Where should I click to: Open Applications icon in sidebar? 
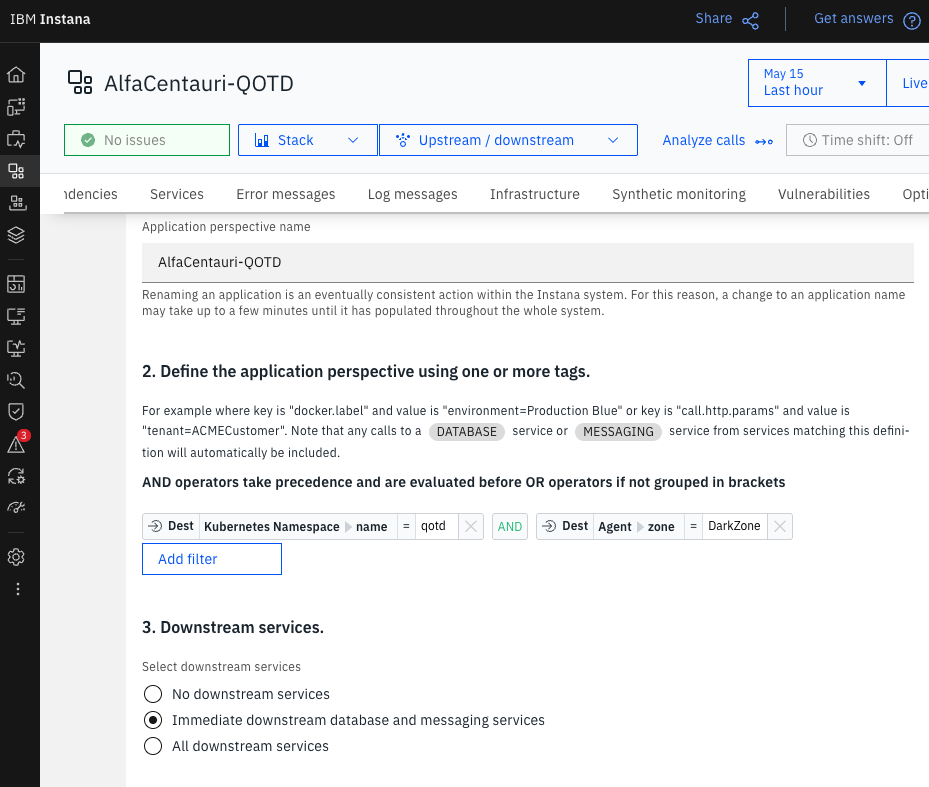coord(16,171)
